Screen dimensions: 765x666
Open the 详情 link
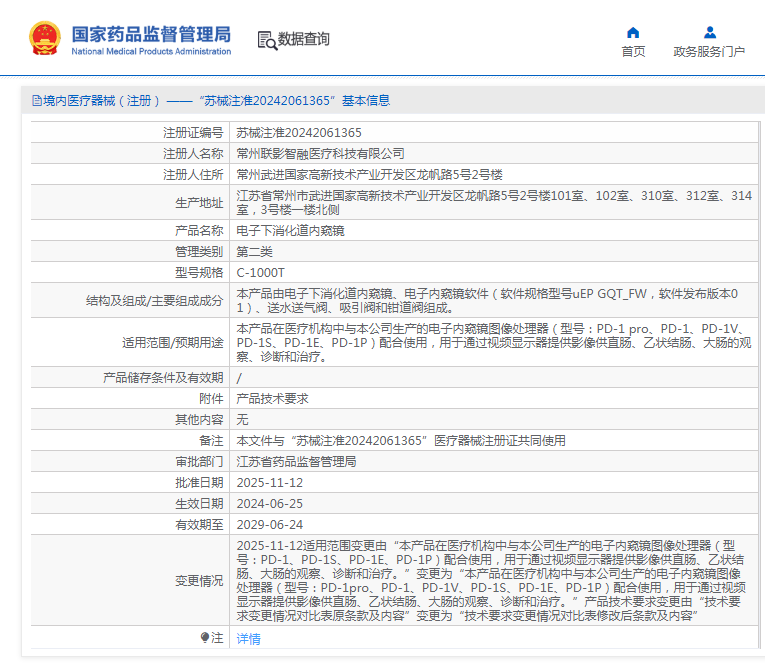tap(248, 638)
